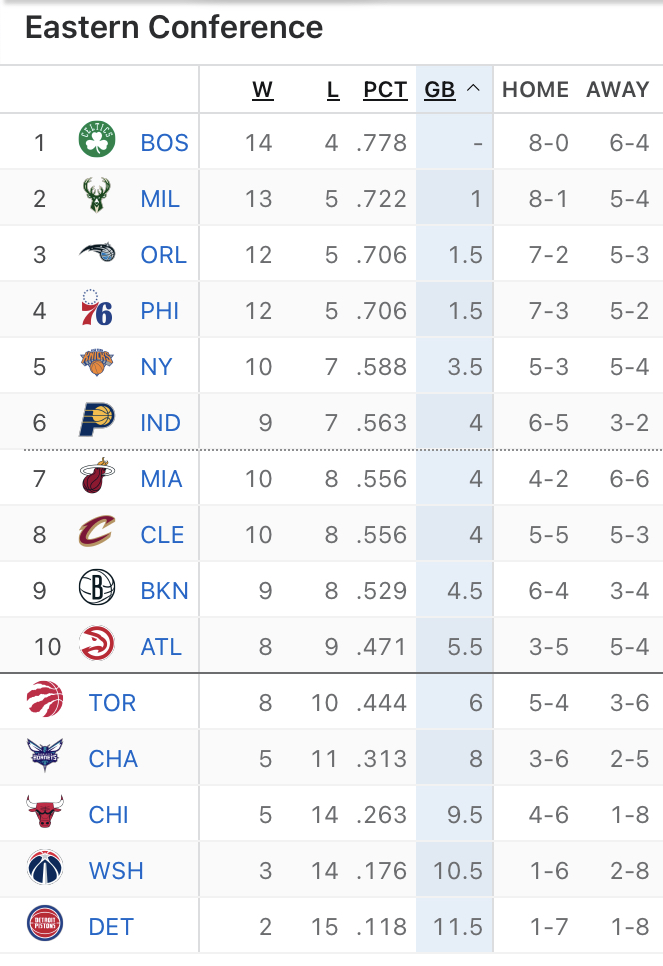Click the Milwaukee Bucks logo

(x=97, y=195)
